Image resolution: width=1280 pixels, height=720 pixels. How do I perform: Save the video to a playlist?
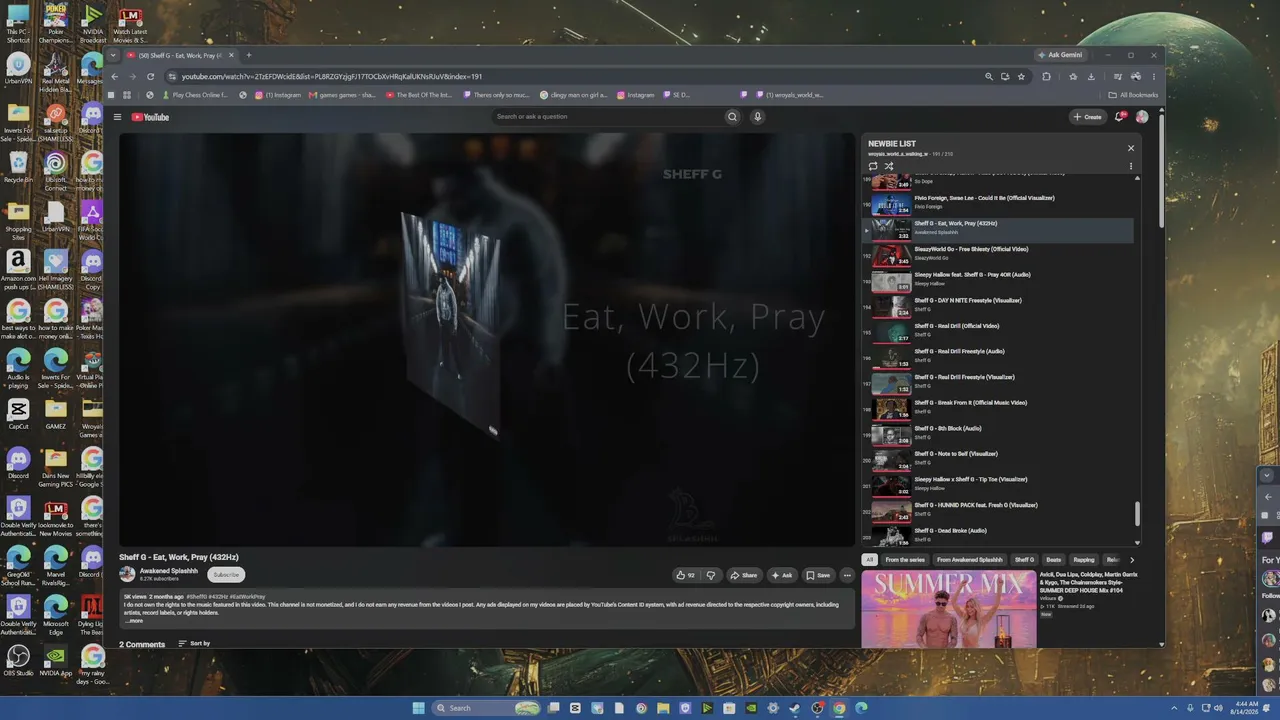pos(818,575)
